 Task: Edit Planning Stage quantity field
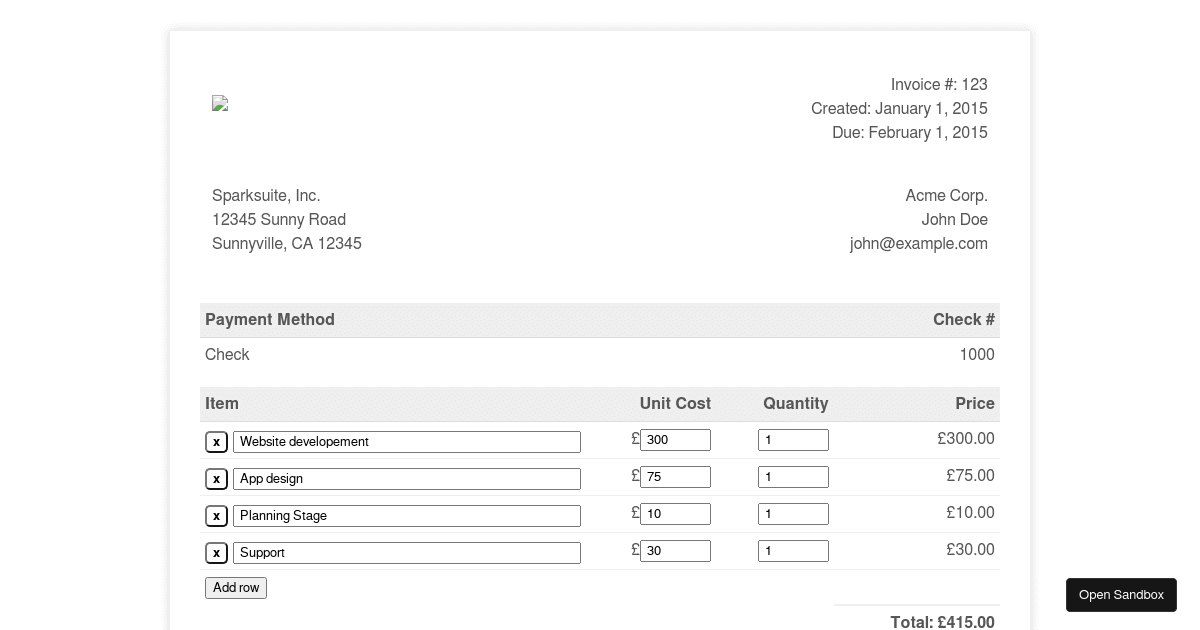click(793, 513)
